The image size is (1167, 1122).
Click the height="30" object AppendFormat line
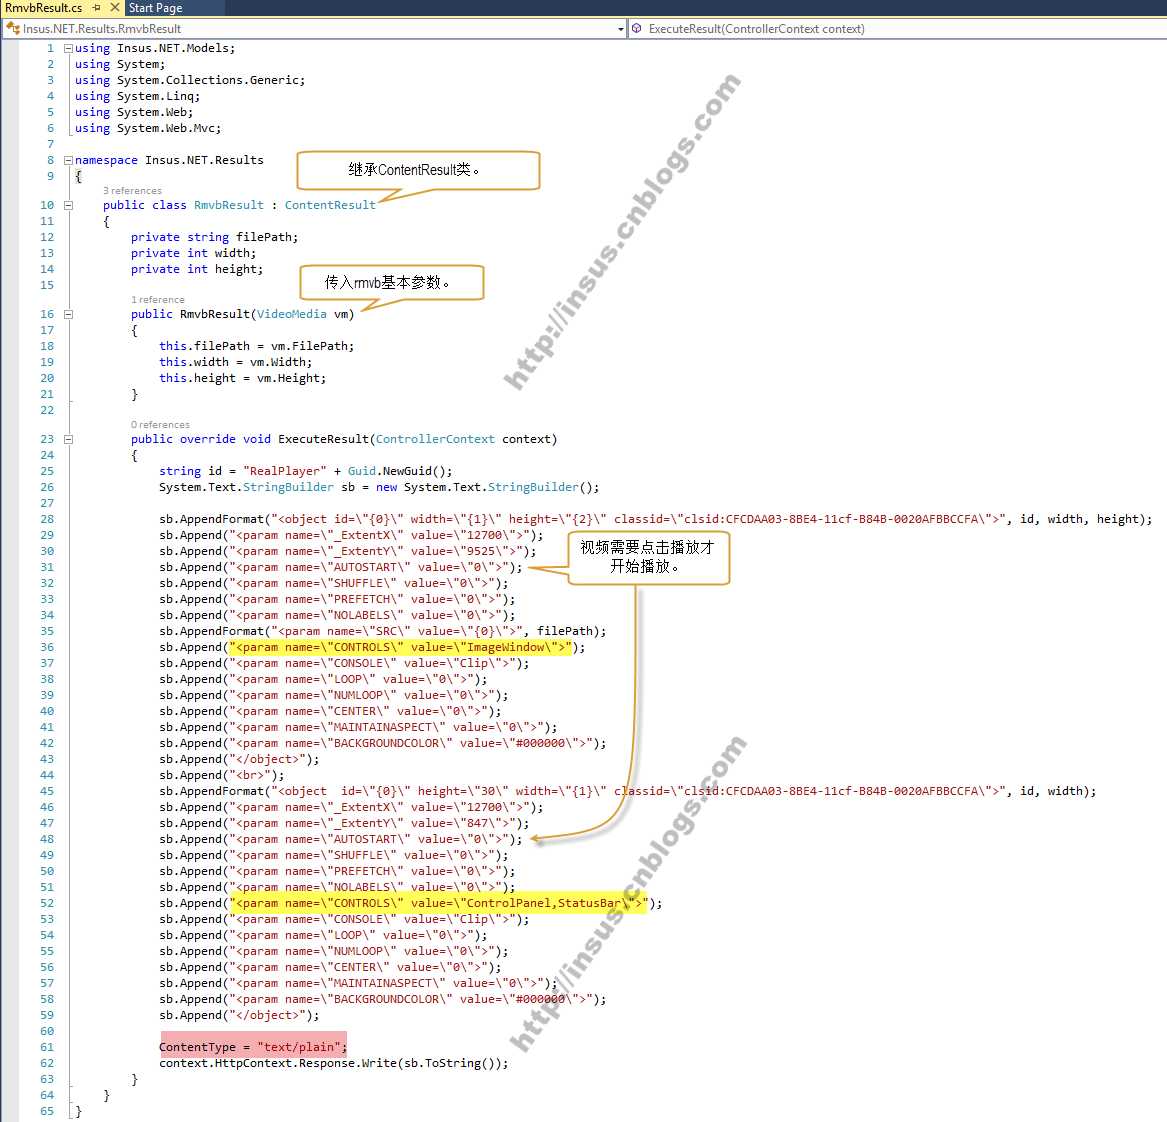click(x=627, y=791)
